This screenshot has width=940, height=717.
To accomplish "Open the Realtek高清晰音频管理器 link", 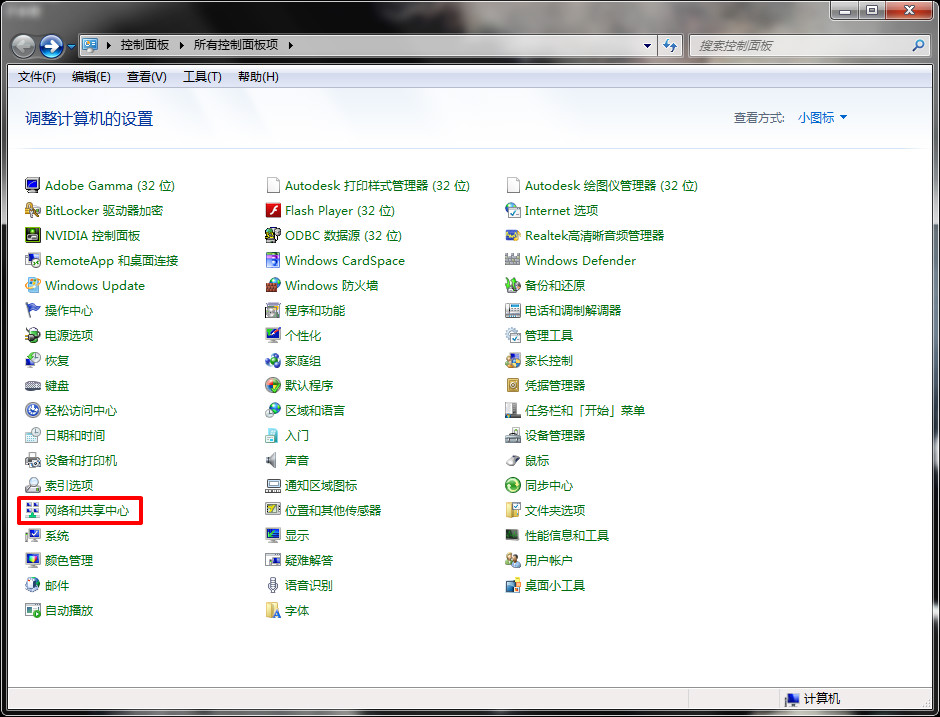I will coord(595,236).
